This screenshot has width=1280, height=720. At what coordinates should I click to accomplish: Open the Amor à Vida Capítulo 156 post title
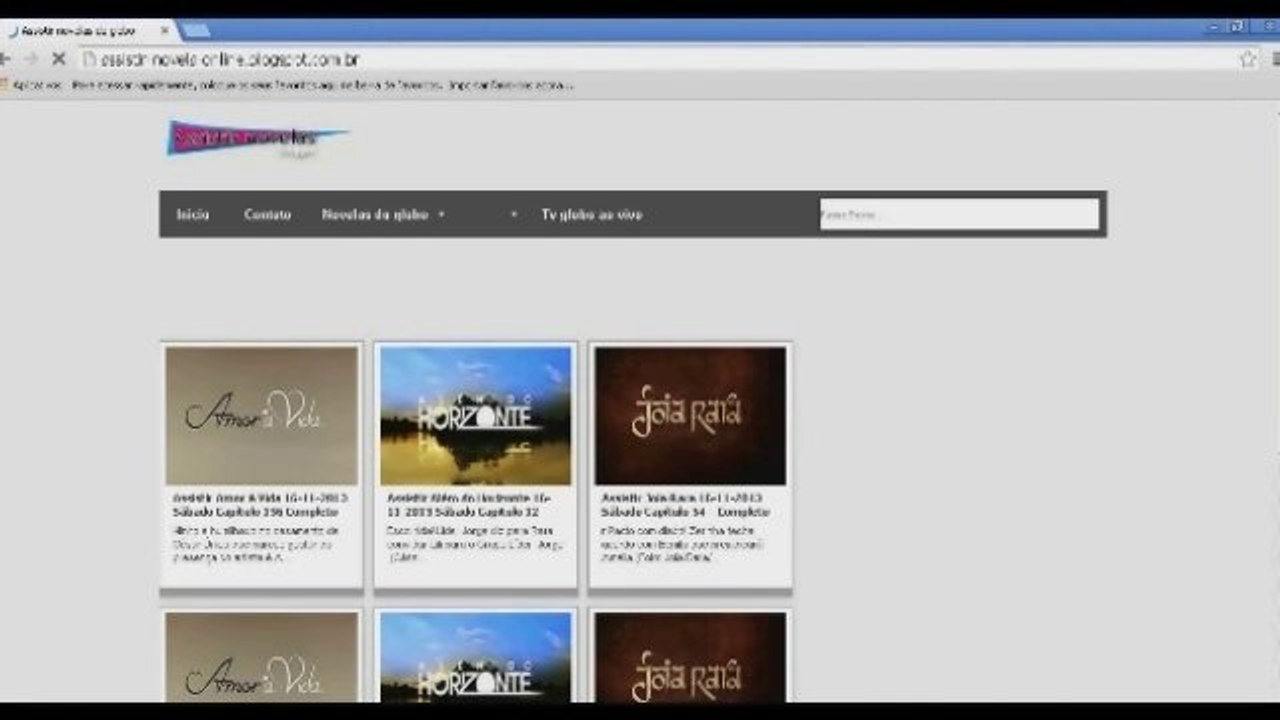(x=260, y=505)
